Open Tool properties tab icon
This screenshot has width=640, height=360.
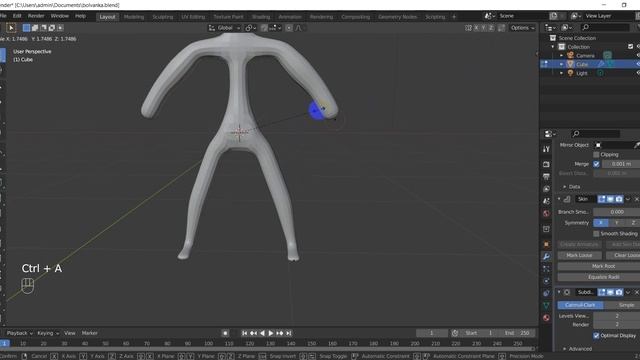click(546, 149)
